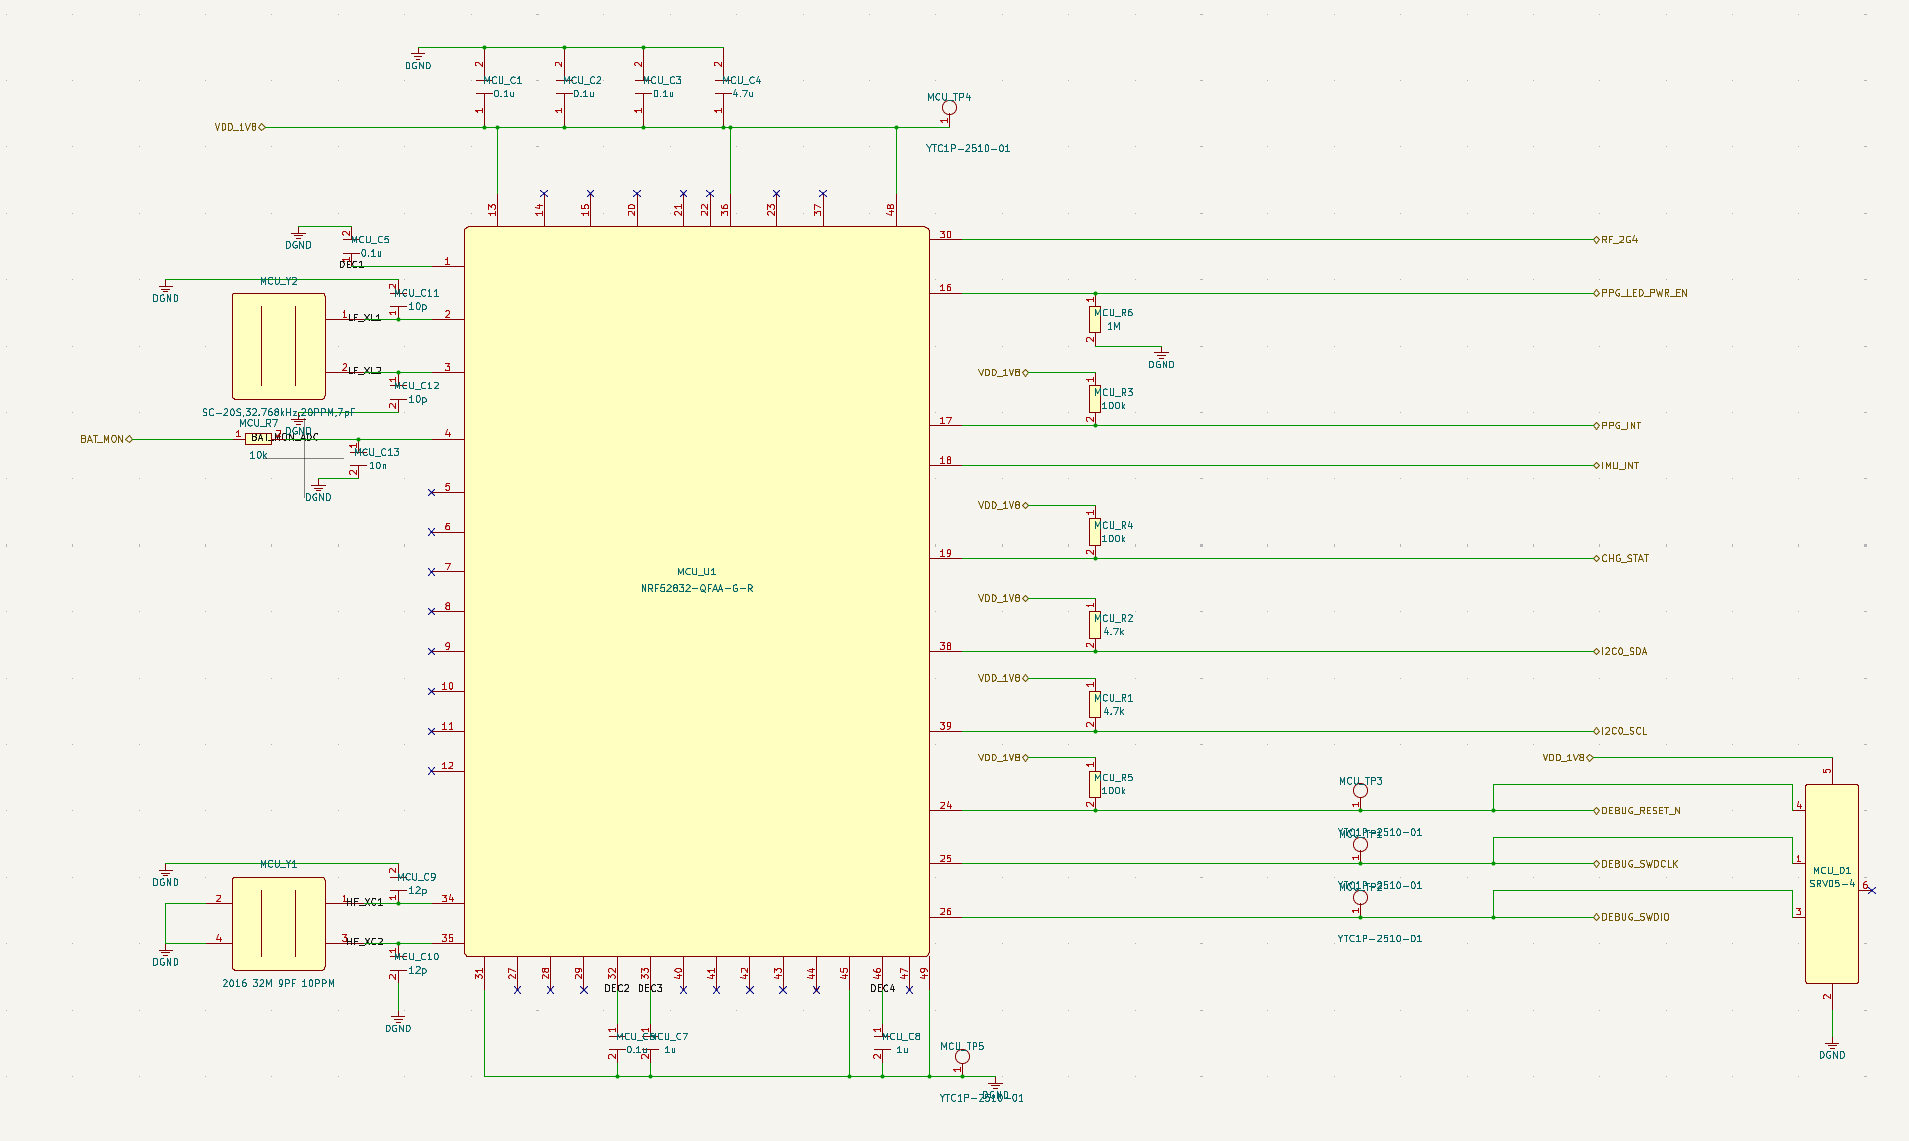
Task: Click the DGND symbol below MCU_C10
Action: [398, 1023]
